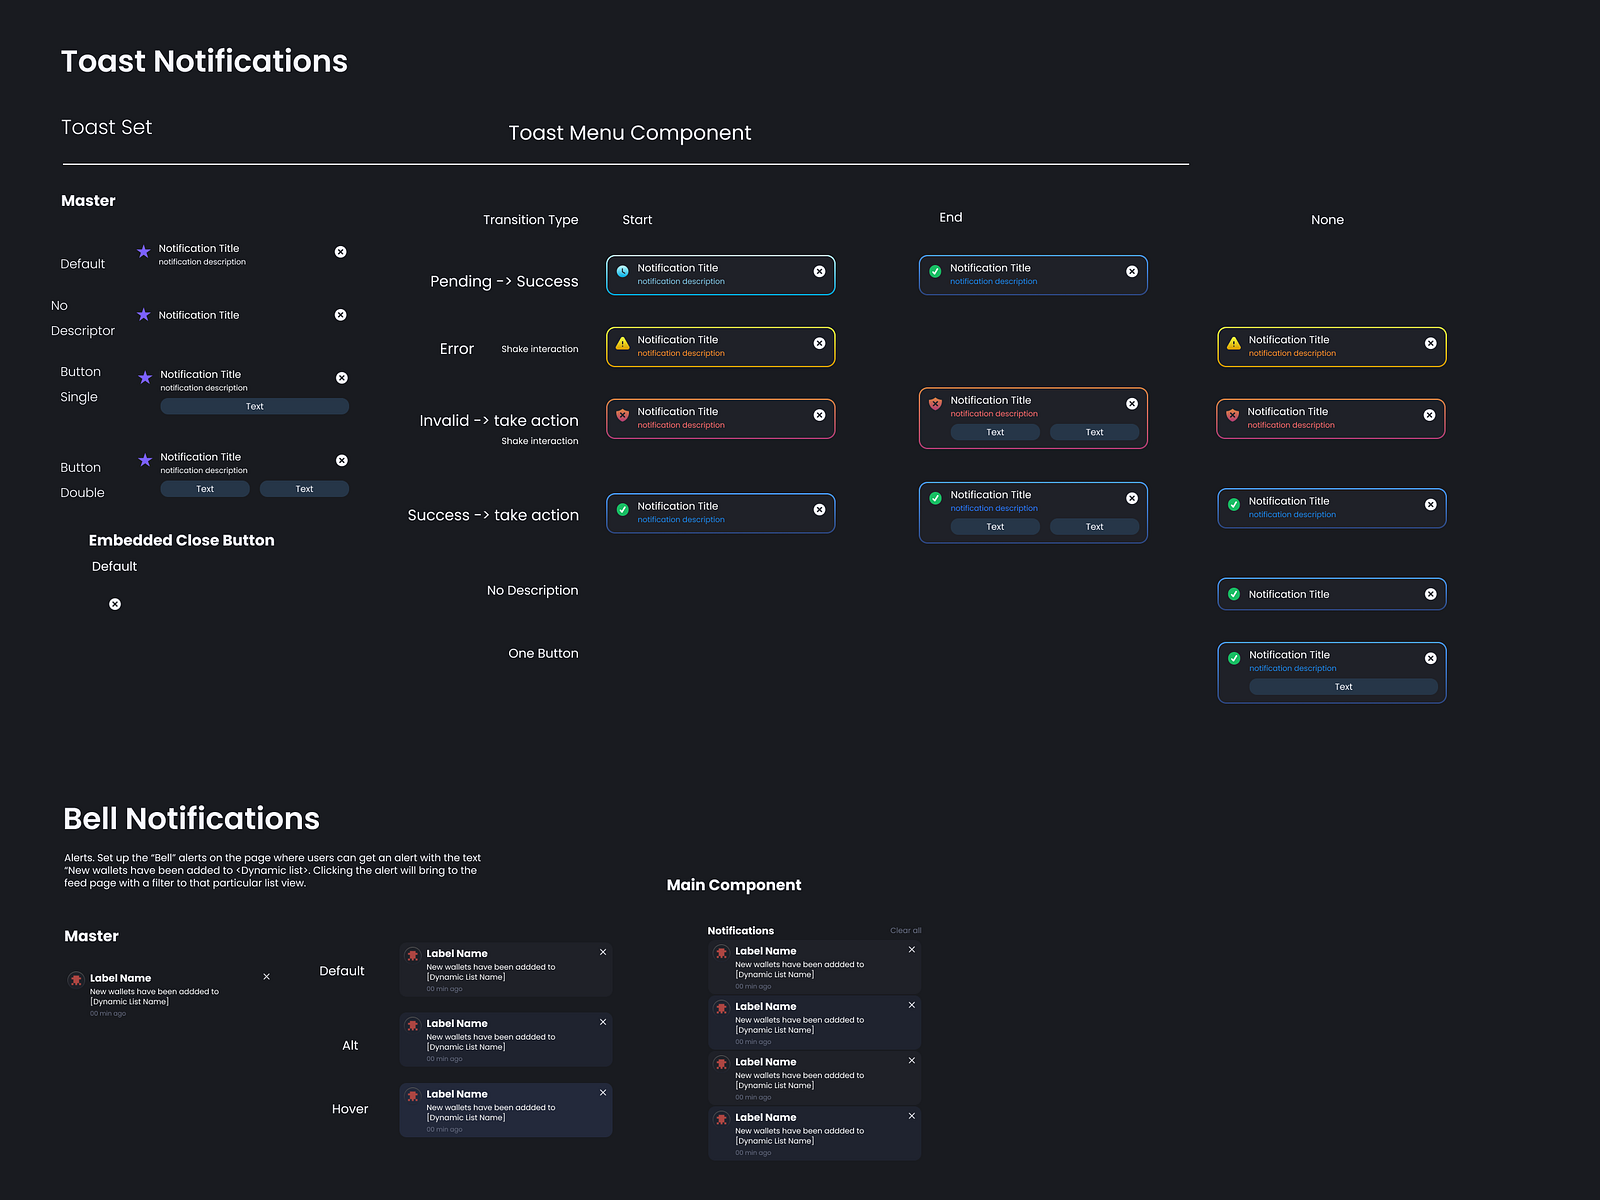Click the shield icon on the End column Invalid toast

935,403
